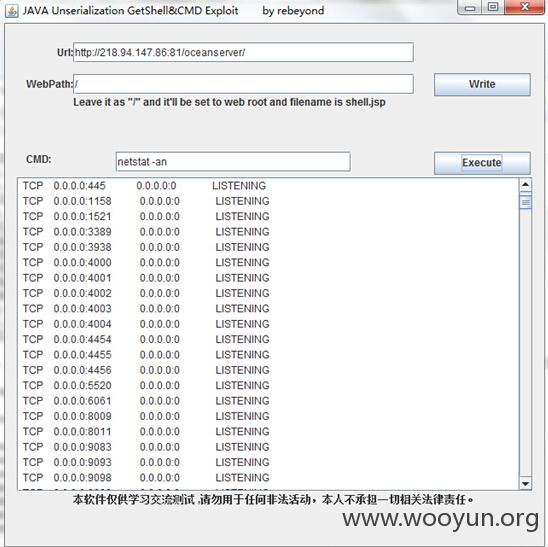Focus the WebPath input field
This screenshot has height=547, width=548.
pos(243,84)
